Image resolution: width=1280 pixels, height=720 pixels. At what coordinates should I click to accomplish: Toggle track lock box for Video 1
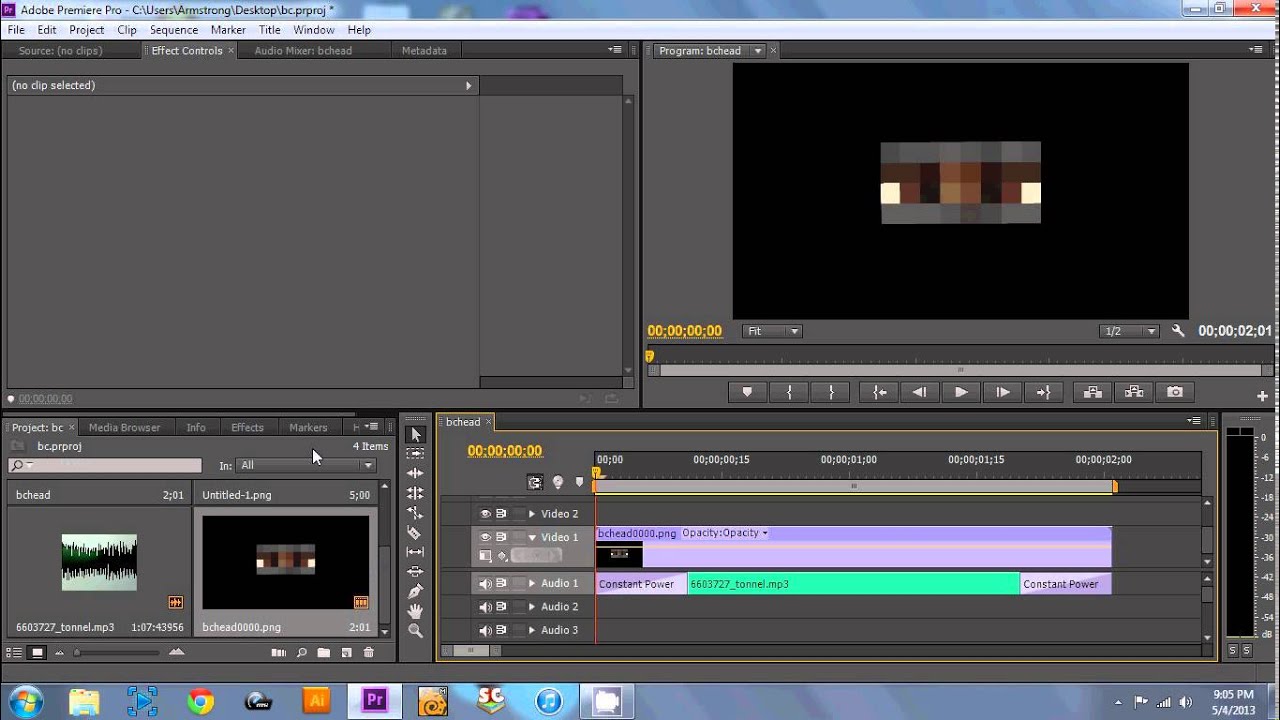pos(518,537)
